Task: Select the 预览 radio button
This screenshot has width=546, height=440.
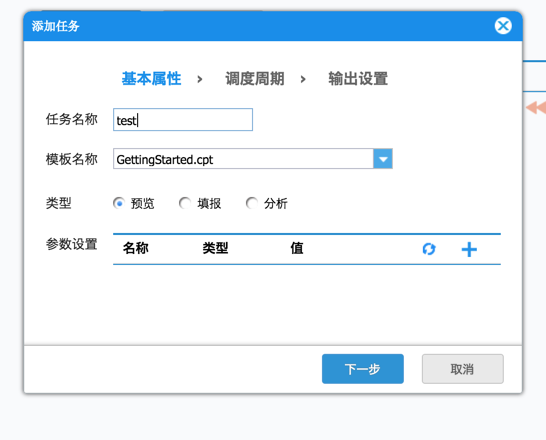Action: click(x=119, y=203)
